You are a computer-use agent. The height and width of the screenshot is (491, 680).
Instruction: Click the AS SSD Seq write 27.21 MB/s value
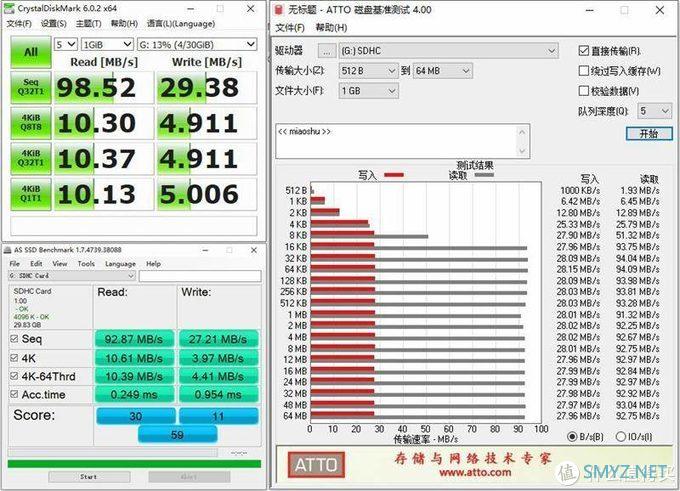point(218,339)
